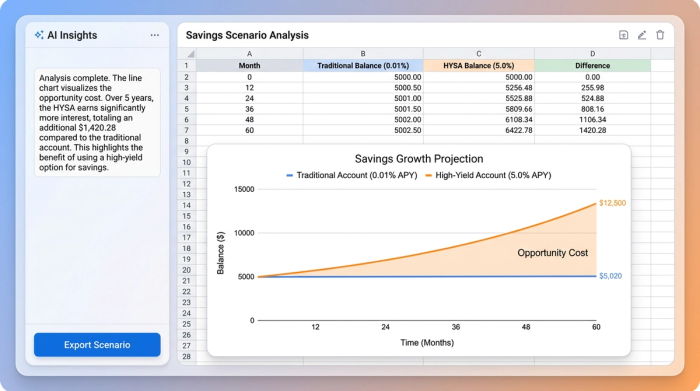Image resolution: width=700 pixels, height=391 pixels.
Task: Click the Month cell with value 24
Action: click(x=250, y=98)
